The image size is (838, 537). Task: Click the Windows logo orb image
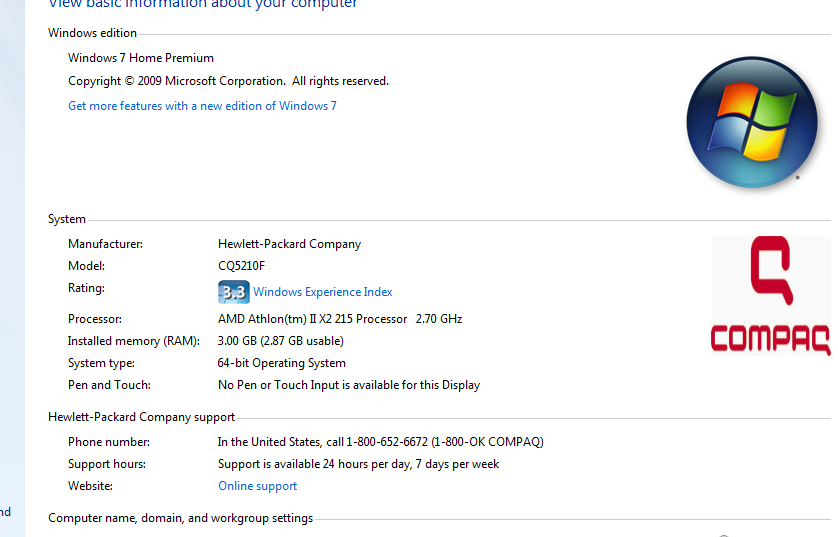pyautogui.click(x=744, y=123)
